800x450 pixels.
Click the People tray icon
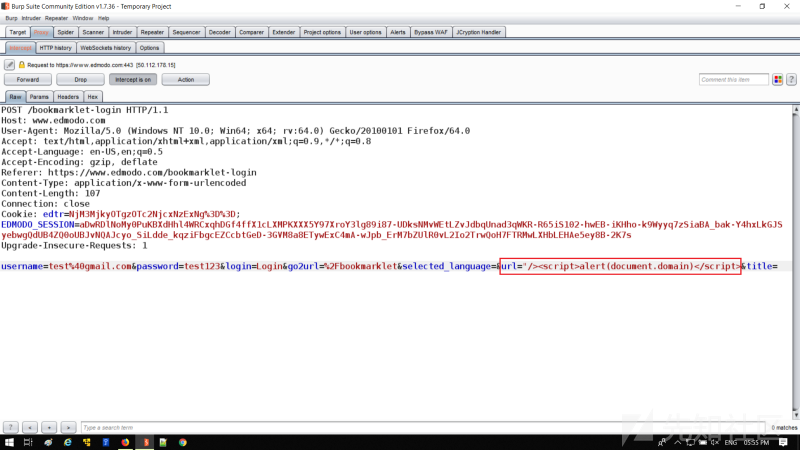(x=662, y=442)
